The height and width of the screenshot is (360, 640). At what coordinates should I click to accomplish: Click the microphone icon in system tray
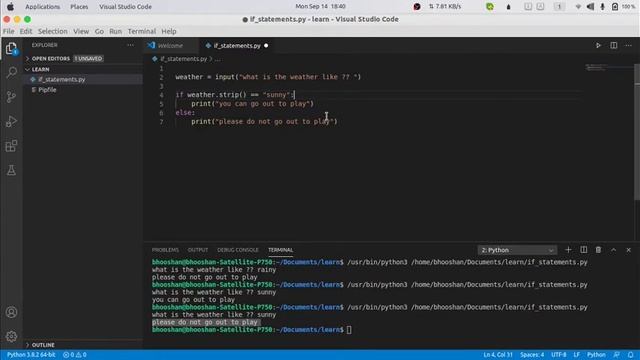602,7
